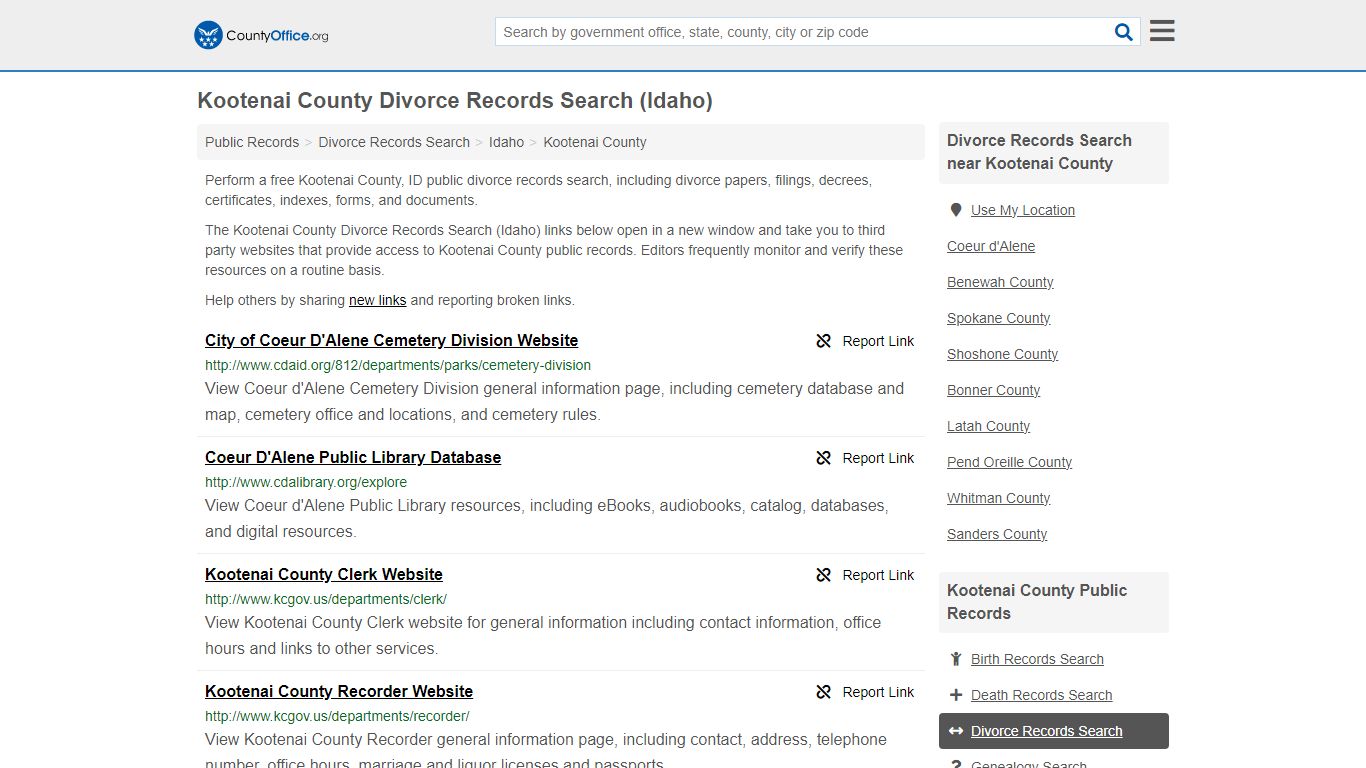
Task: Report Link for Cemetery Division Website
Action: click(x=878, y=341)
